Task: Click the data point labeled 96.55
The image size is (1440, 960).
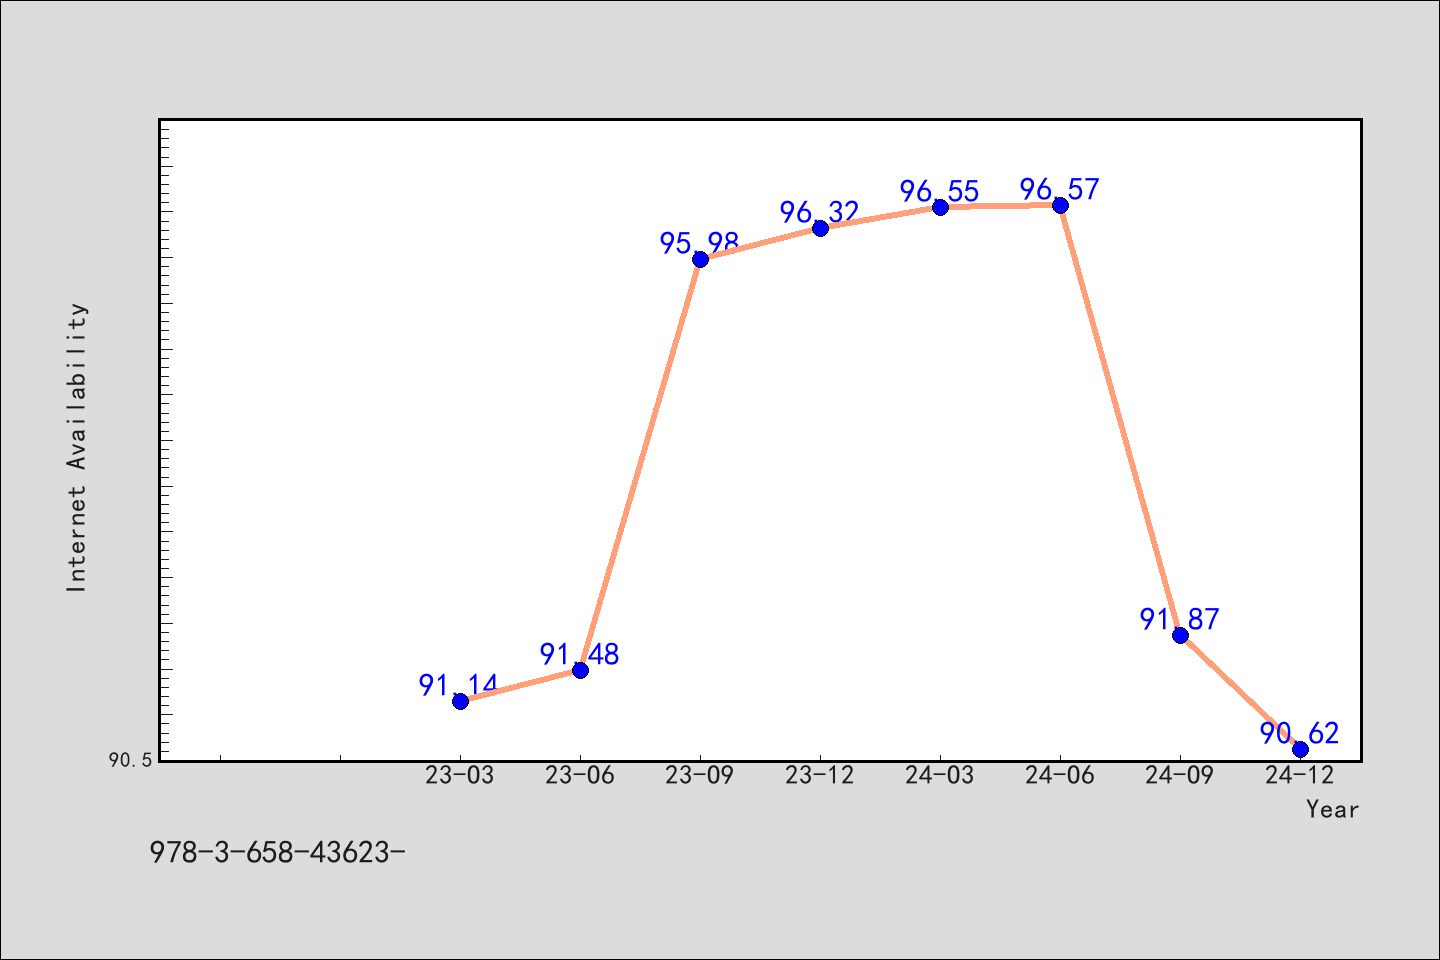Action: 940,207
